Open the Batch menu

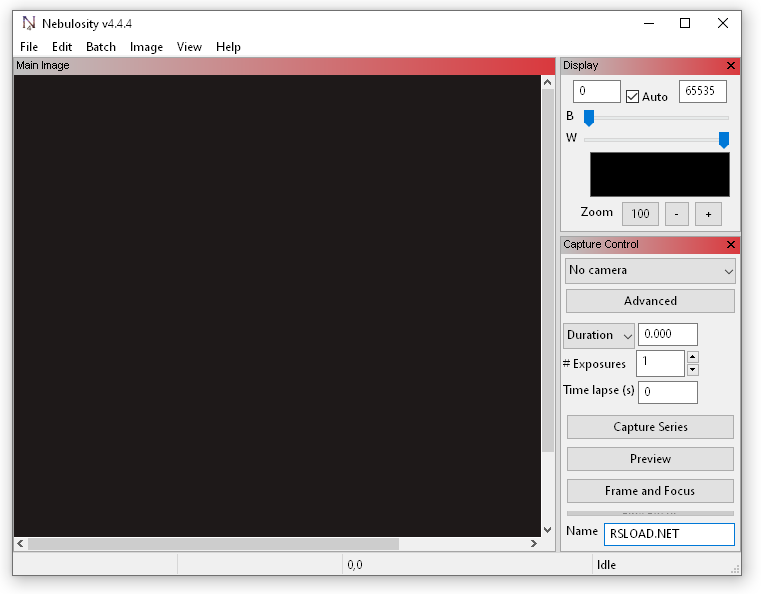pyautogui.click(x=101, y=47)
